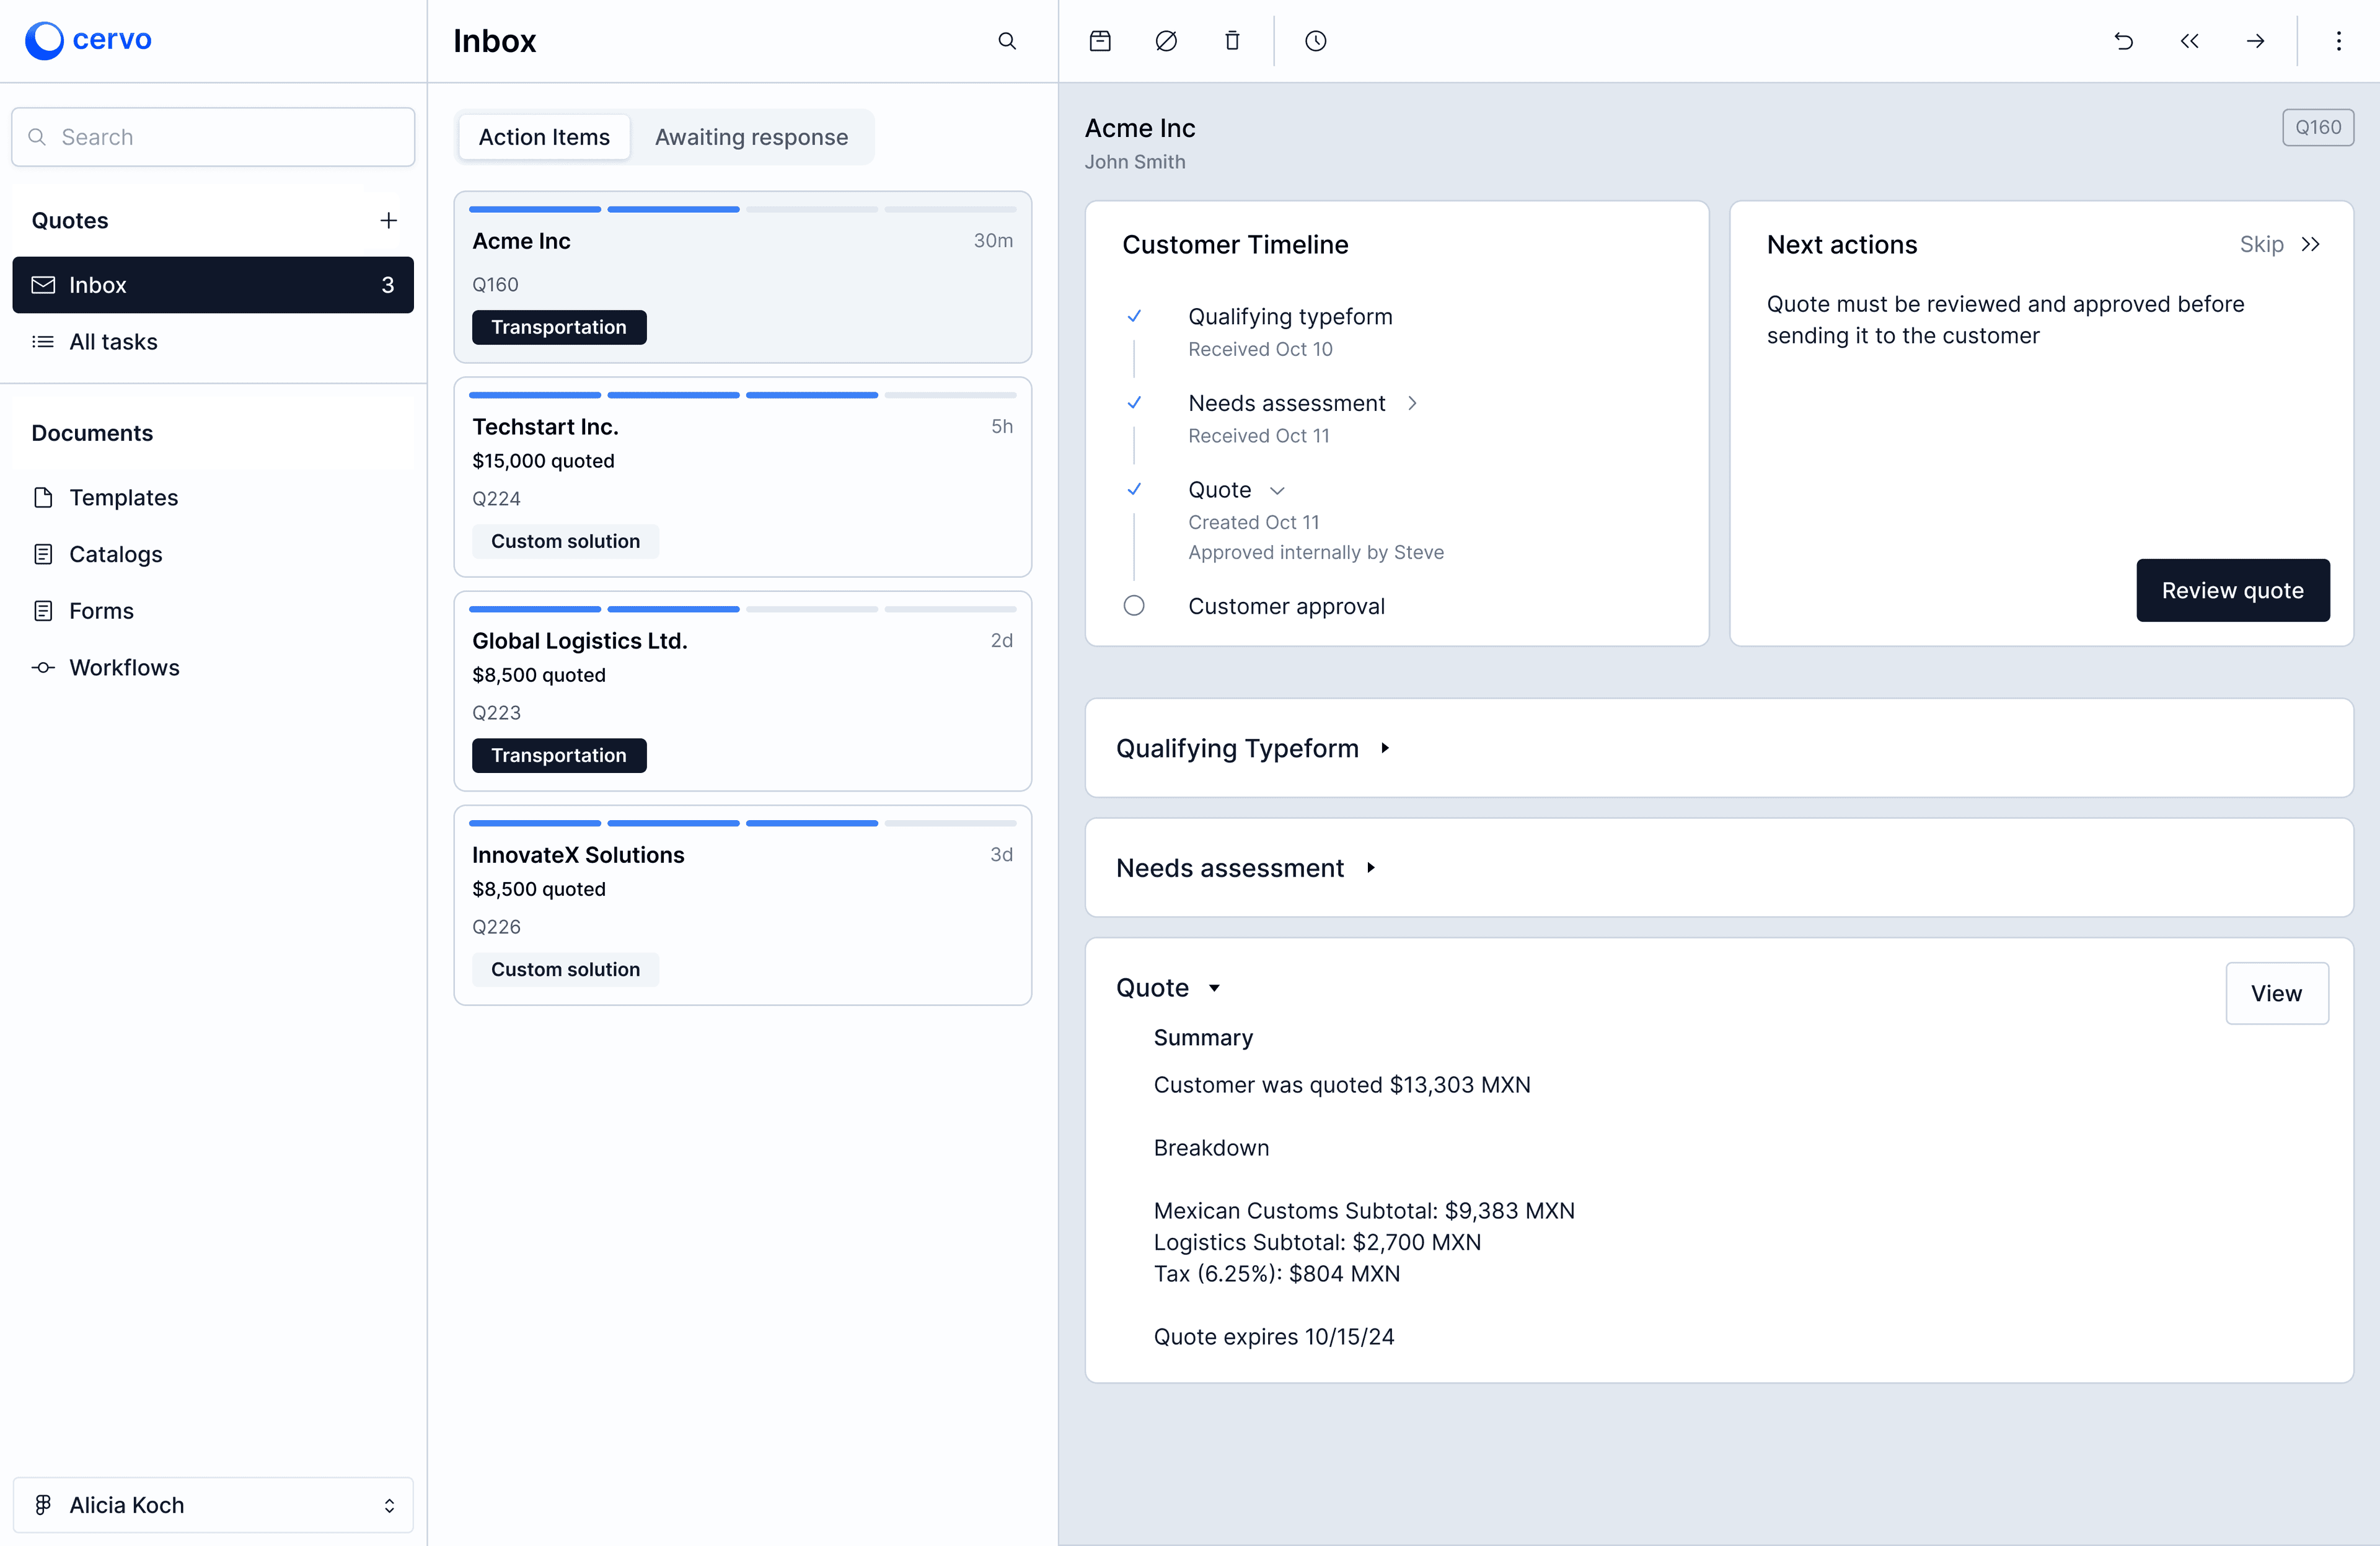Click the View button on Quote section
The height and width of the screenshot is (1546, 2380).
[2278, 992]
